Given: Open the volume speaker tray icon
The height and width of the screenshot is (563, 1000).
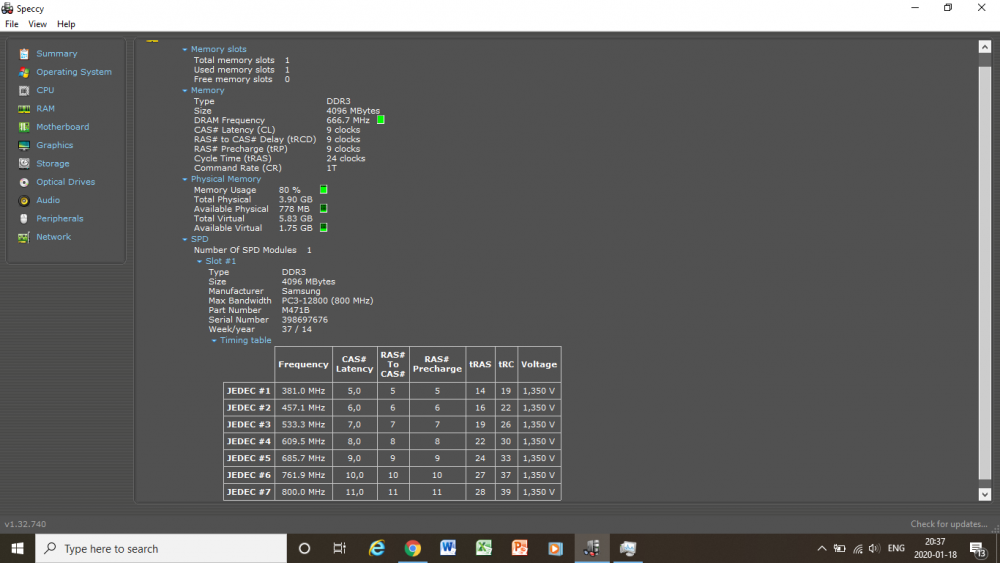Looking at the screenshot, I should (874, 548).
